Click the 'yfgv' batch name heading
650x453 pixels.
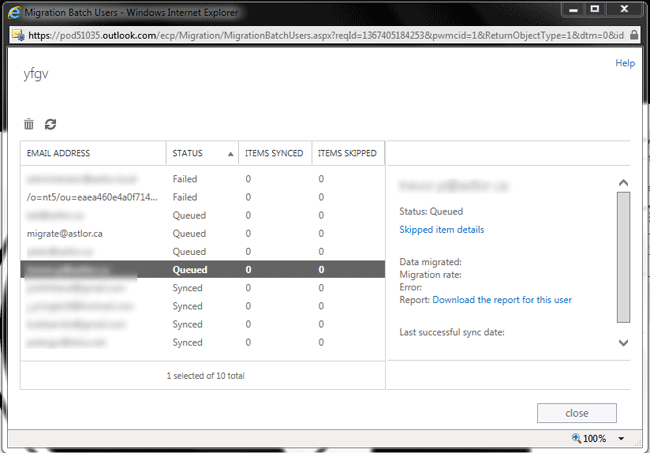pyautogui.click(x=36, y=74)
